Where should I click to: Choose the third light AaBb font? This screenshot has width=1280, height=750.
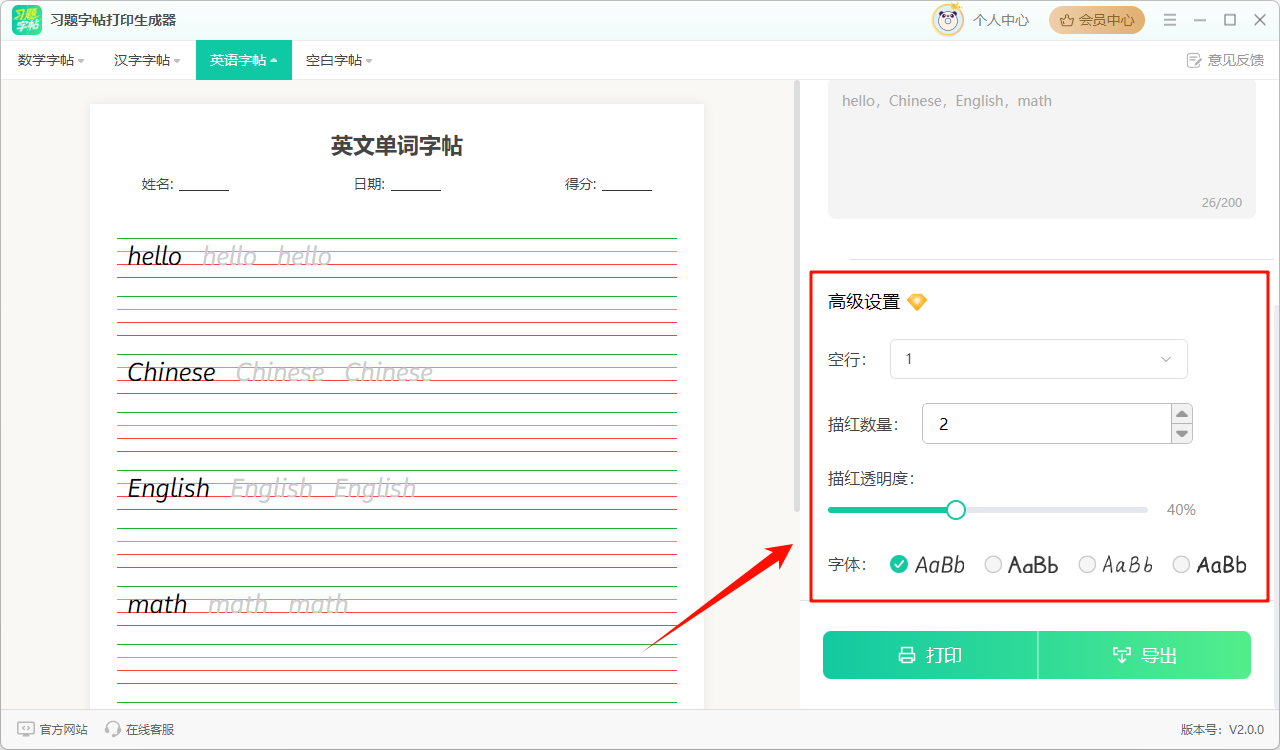(1087, 565)
